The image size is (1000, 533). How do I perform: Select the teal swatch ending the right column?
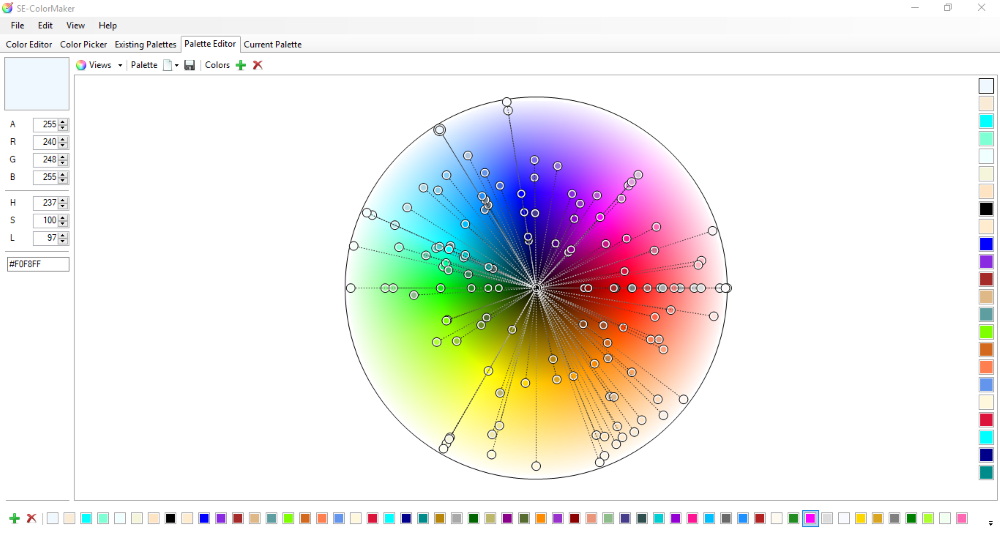986,472
